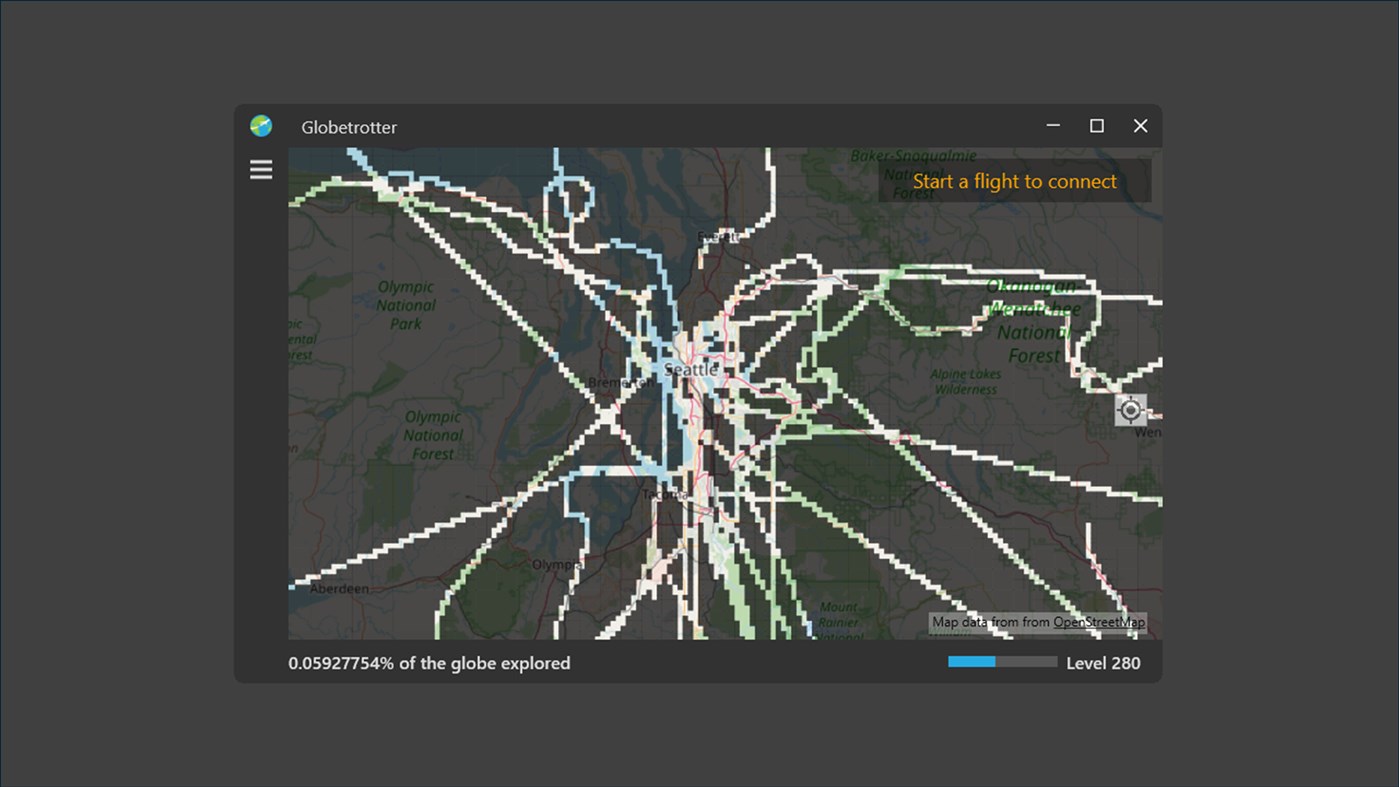Click Alpine Lakes Wilderness label on map
Screen dimensions: 1399x787
point(965,382)
